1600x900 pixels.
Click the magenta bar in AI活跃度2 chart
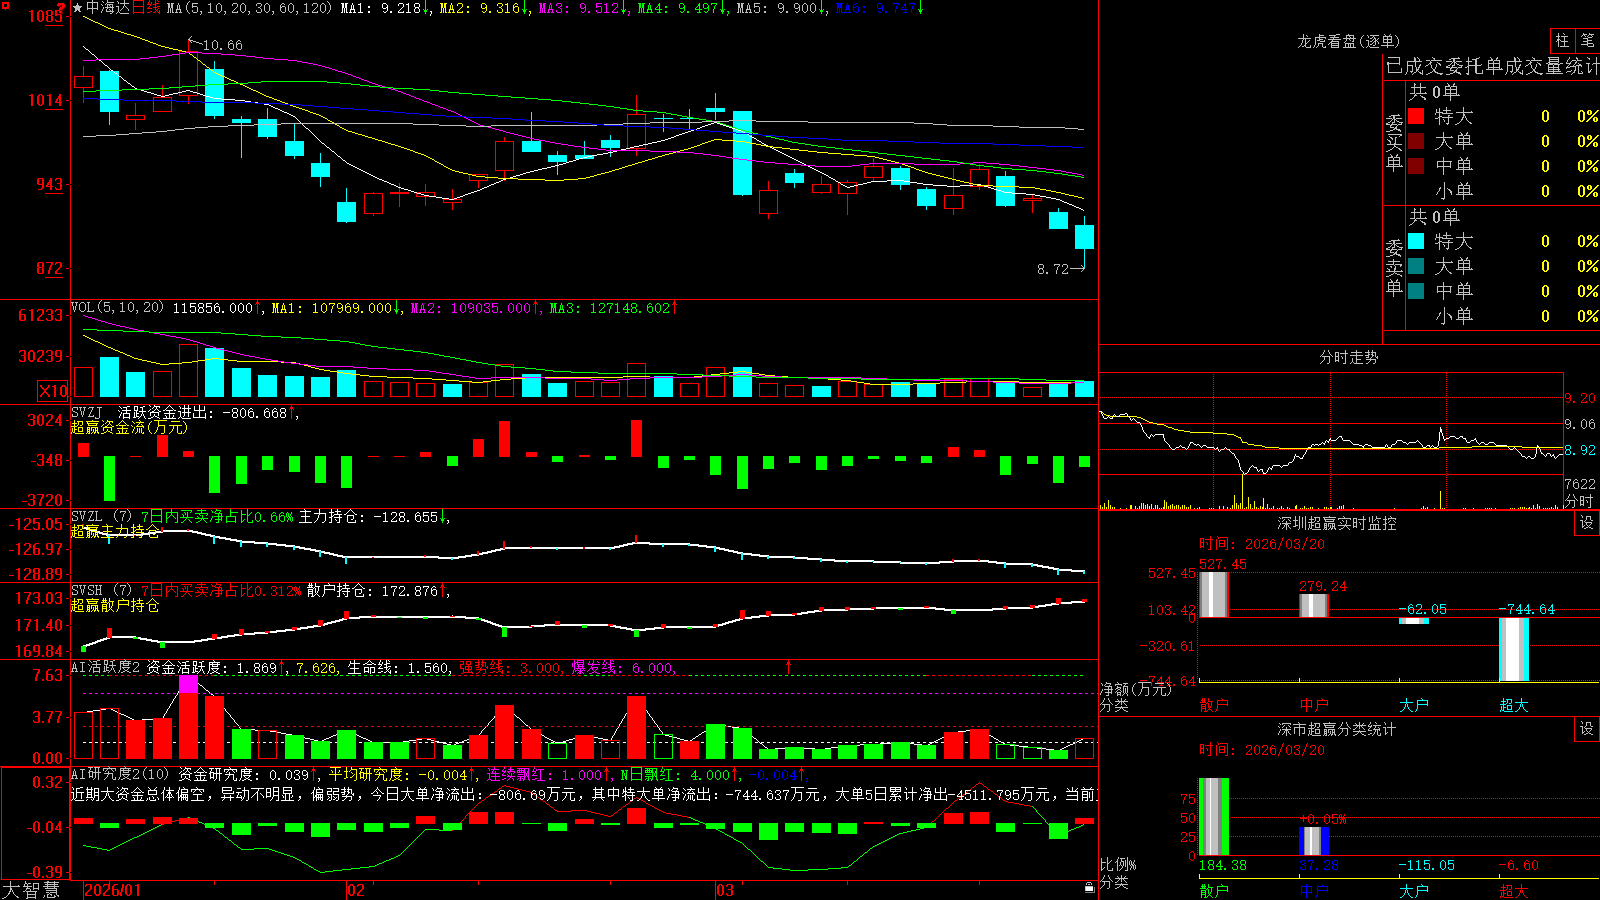(x=188, y=684)
